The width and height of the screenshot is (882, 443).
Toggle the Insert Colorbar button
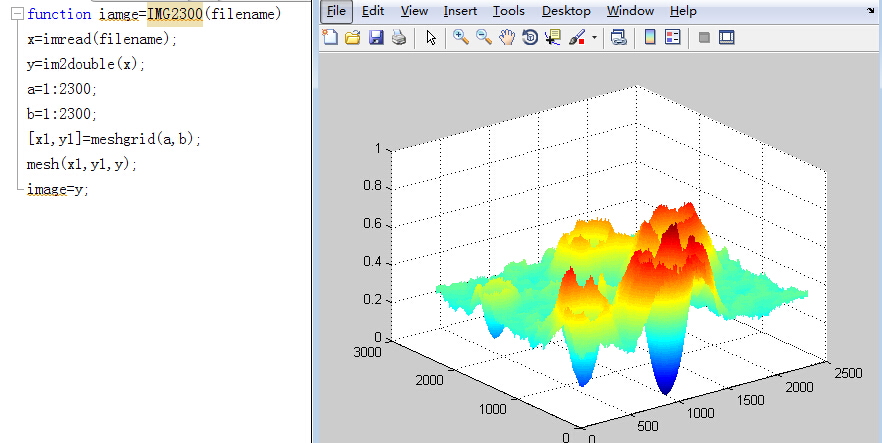[649, 38]
